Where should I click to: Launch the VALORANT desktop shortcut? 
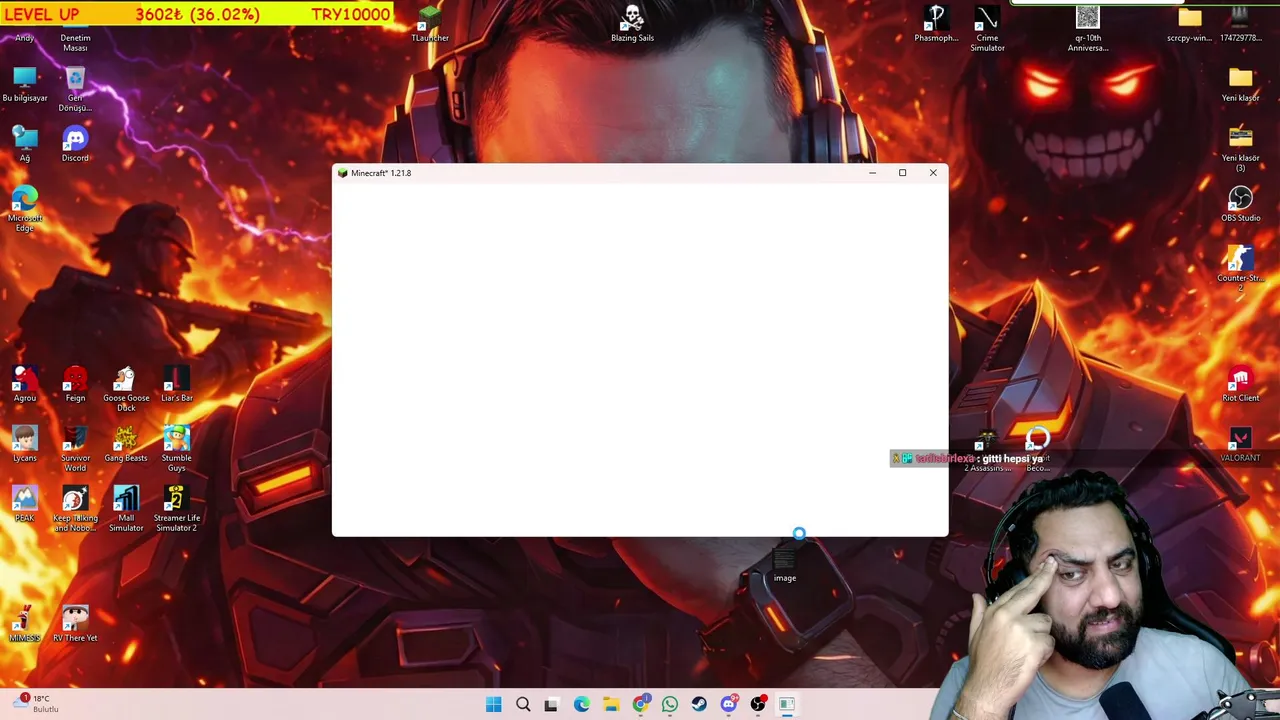point(1240,444)
